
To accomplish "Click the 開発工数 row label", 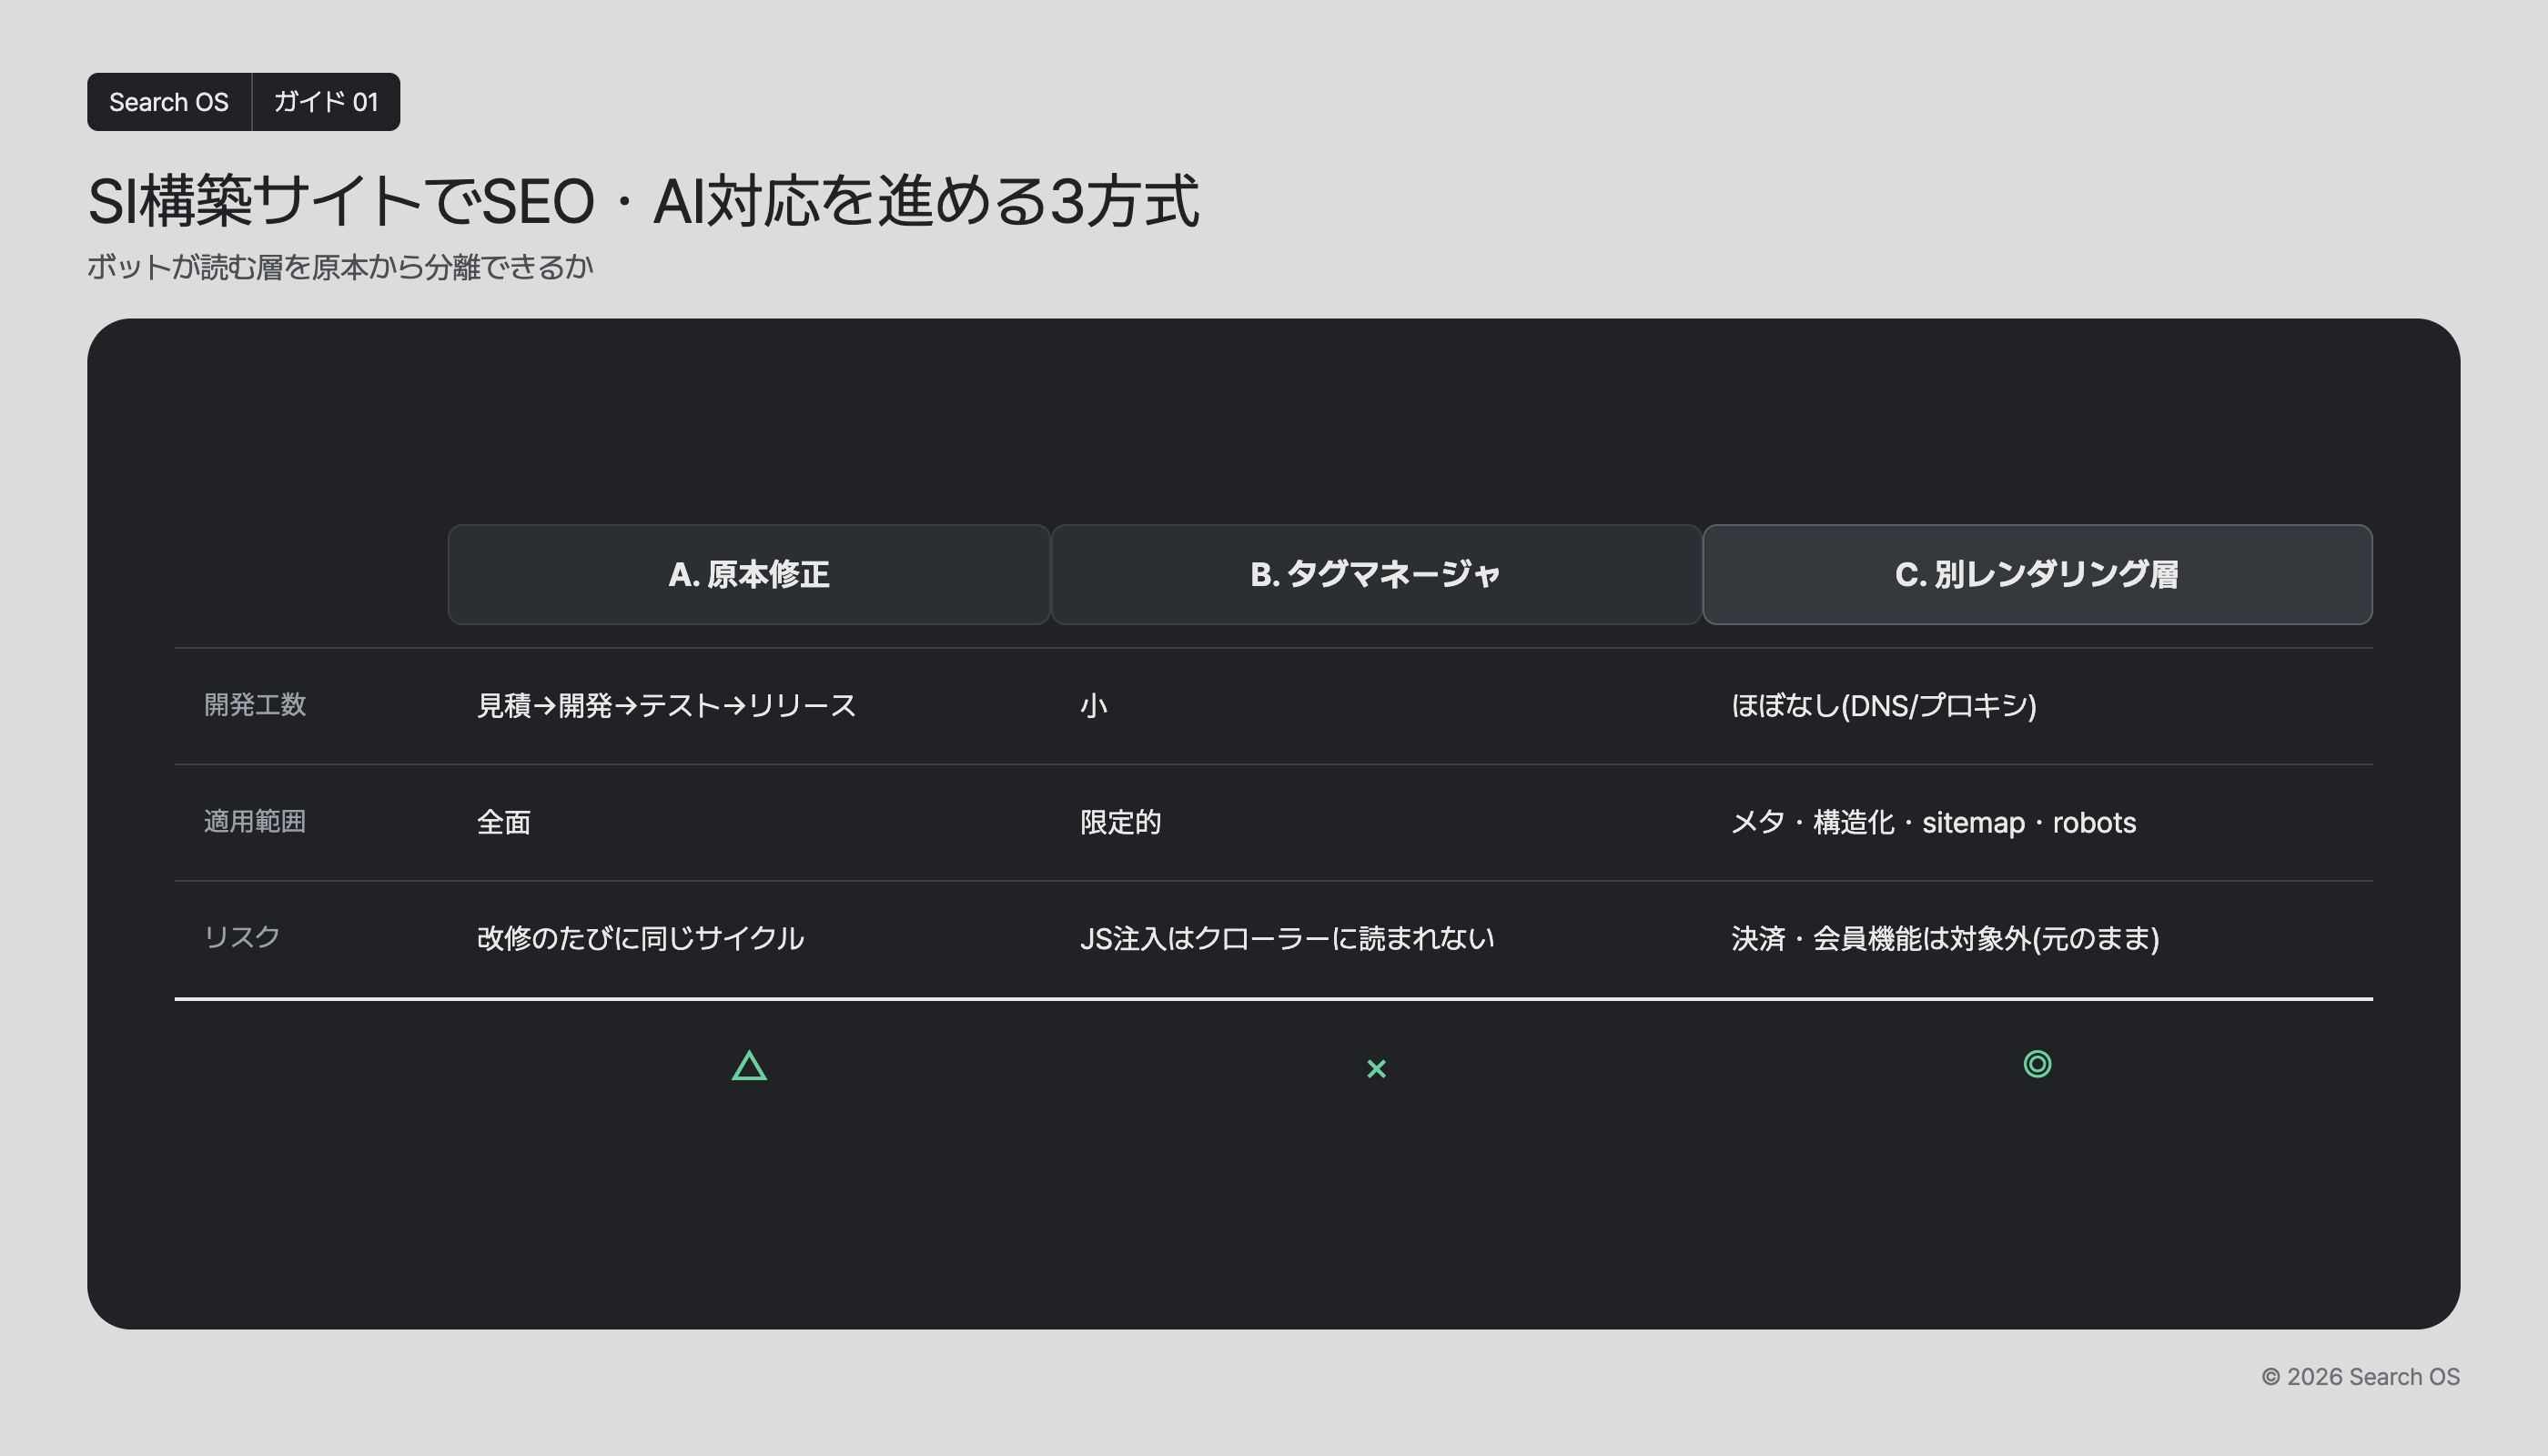I will coord(255,705).
